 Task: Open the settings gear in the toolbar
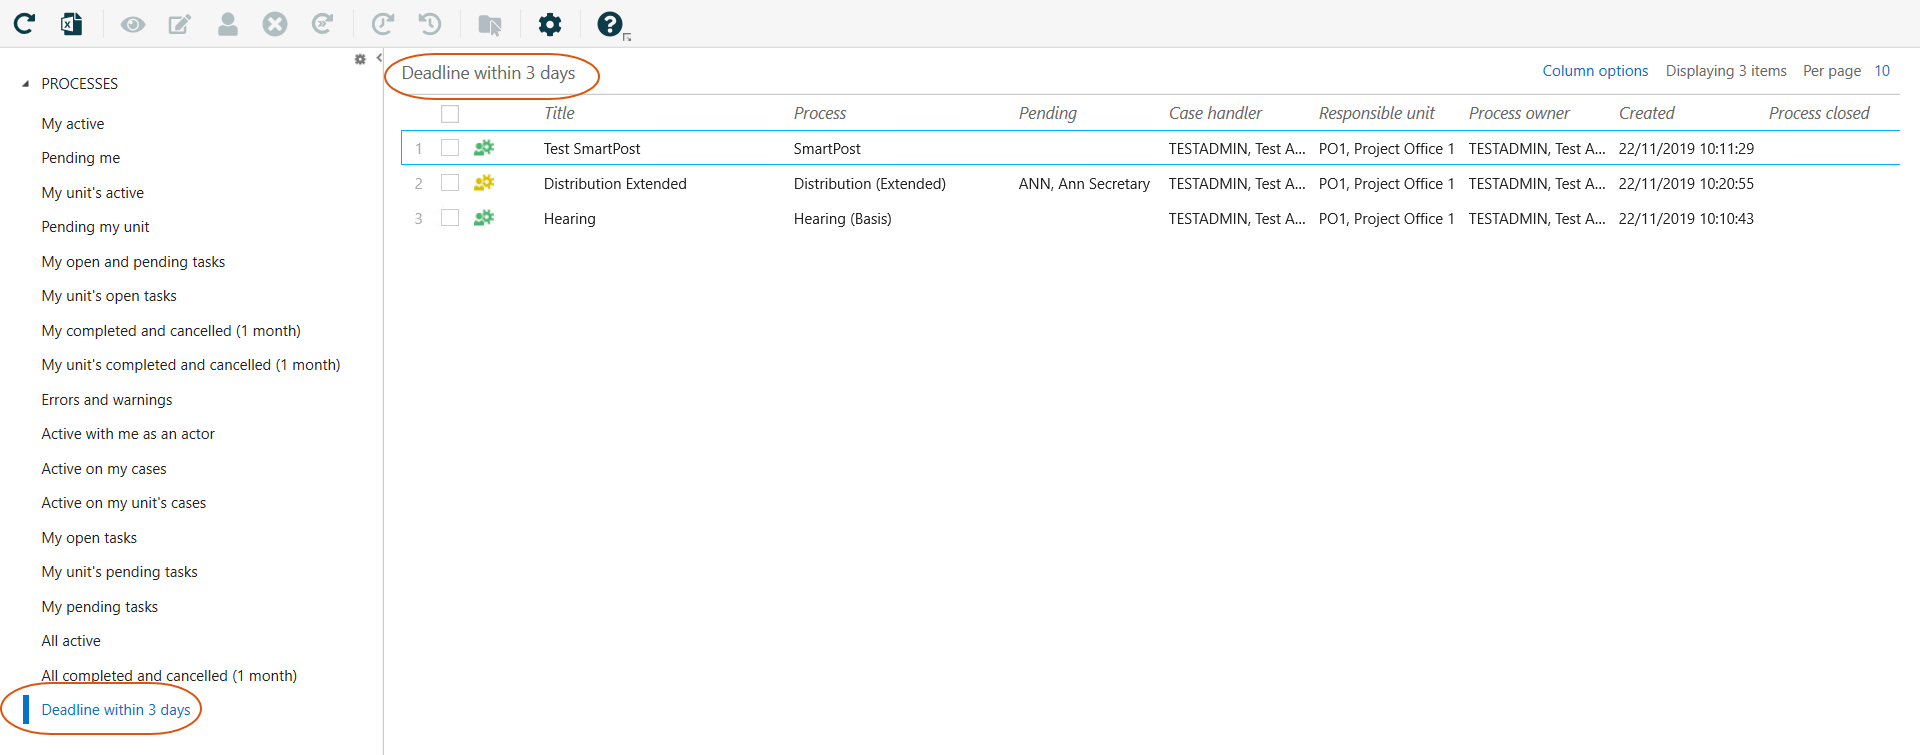pos(550,24)
